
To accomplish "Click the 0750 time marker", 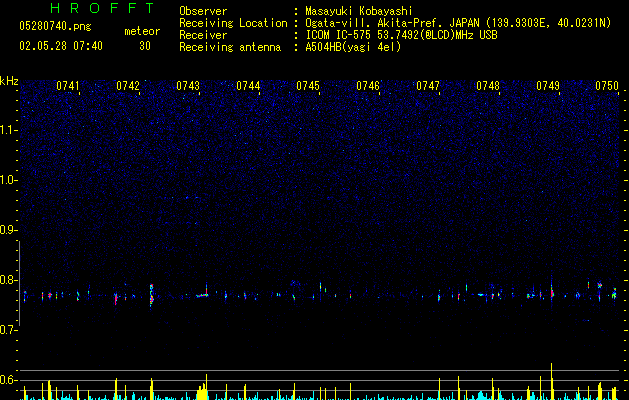I will 607,86.
